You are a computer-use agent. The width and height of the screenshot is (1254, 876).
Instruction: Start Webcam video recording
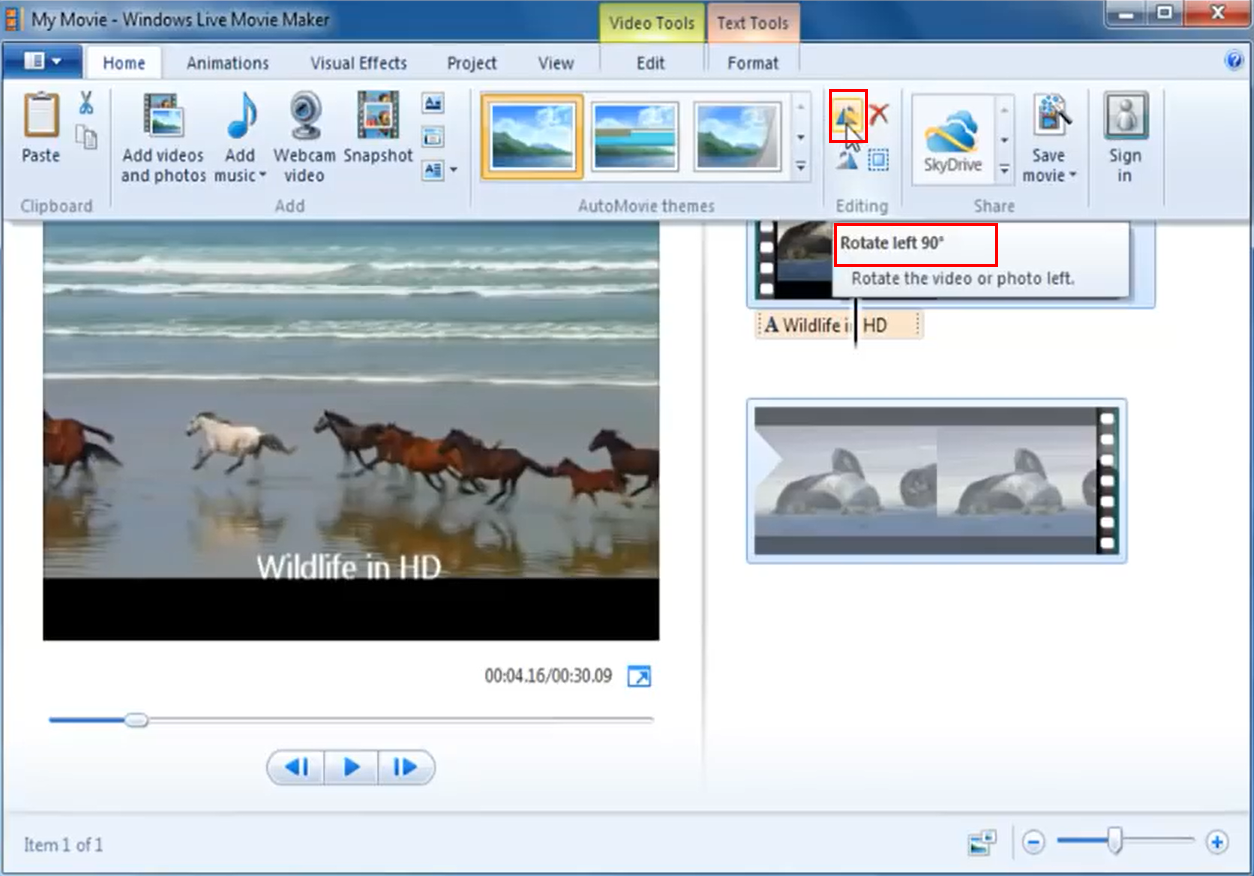[304, 138]
